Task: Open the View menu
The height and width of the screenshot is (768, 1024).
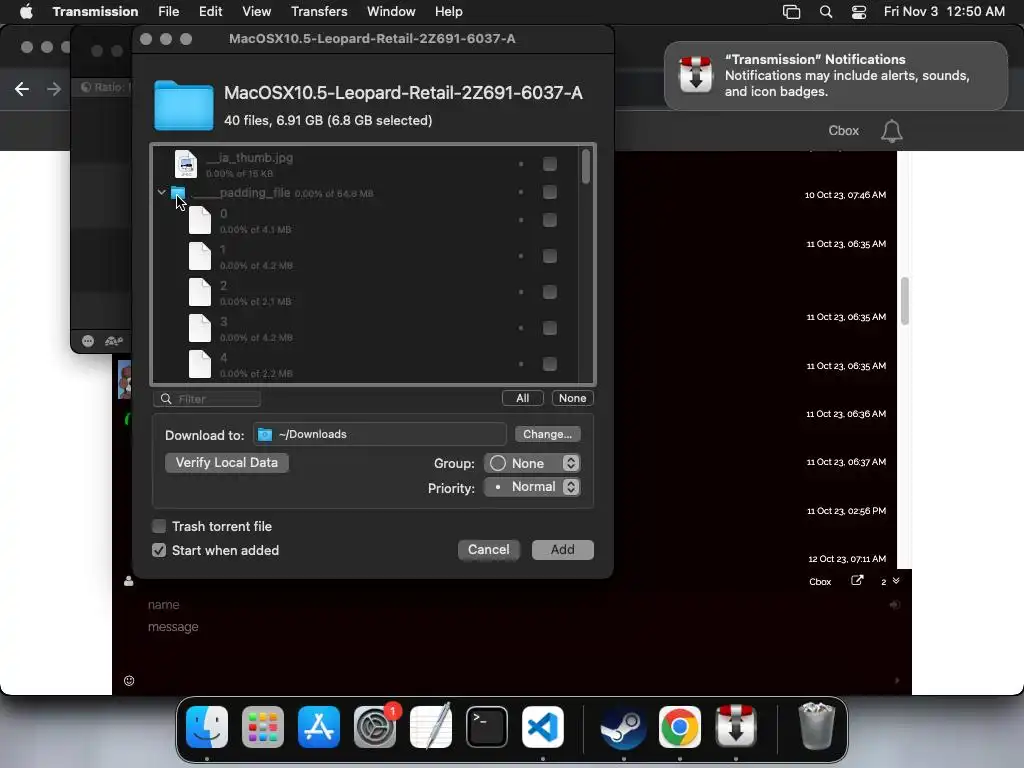Action: point(257,12)
